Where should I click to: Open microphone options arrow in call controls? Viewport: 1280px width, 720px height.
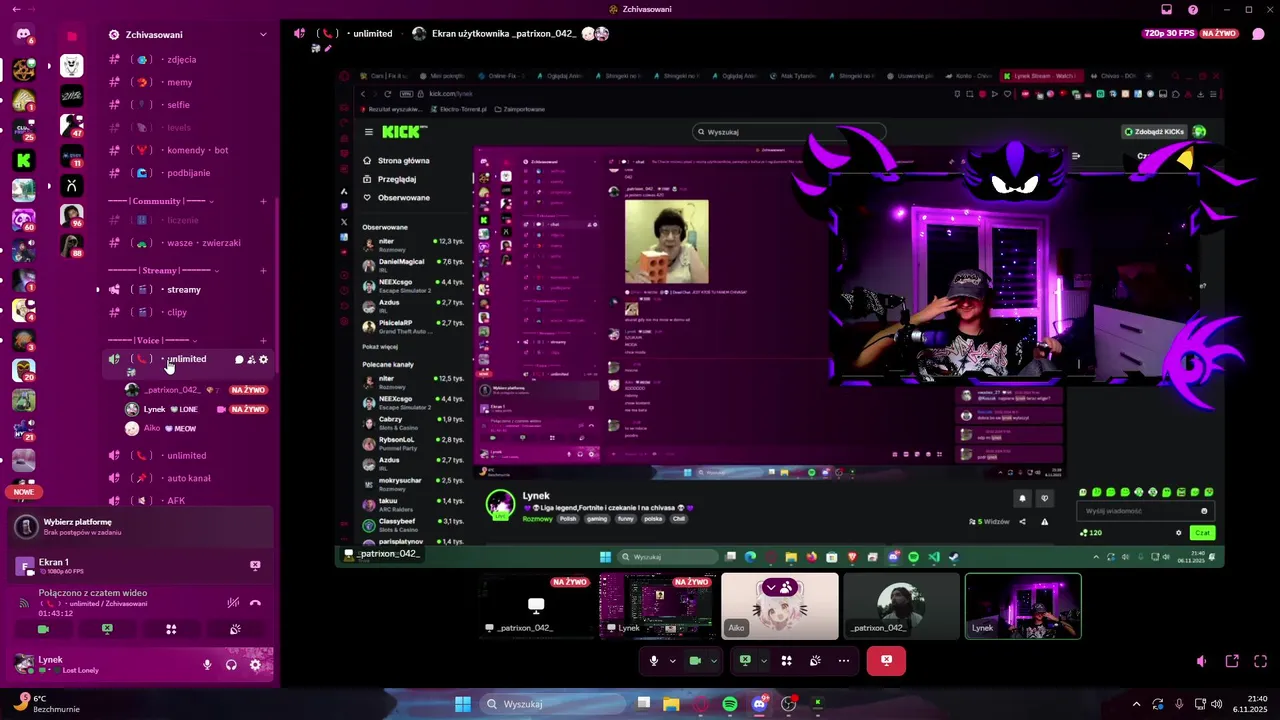tap(672, 661)
